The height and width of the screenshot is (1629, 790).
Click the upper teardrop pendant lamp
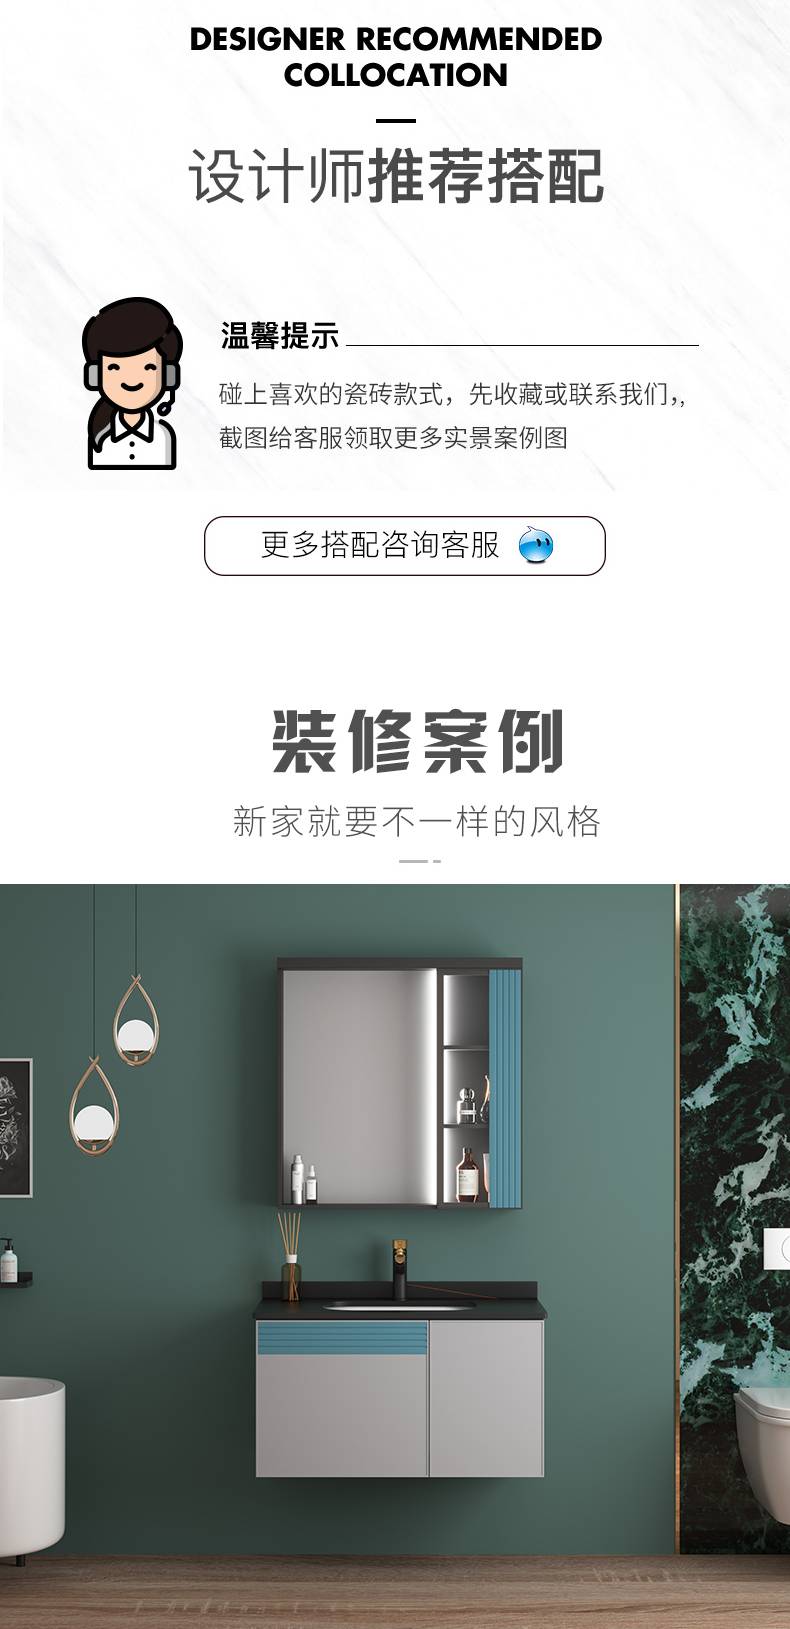point(135,1021)
